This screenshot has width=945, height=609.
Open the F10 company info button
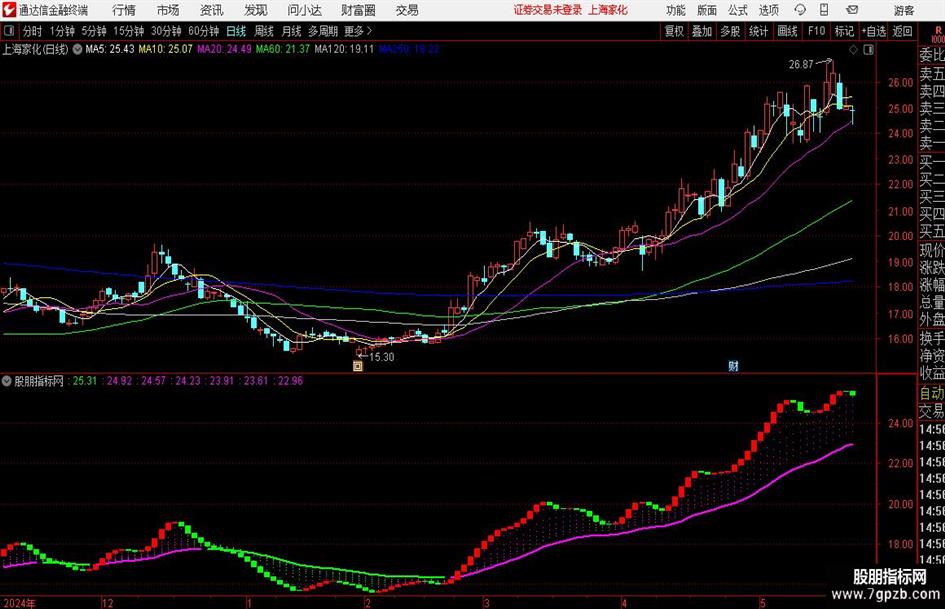pos(816,31)
